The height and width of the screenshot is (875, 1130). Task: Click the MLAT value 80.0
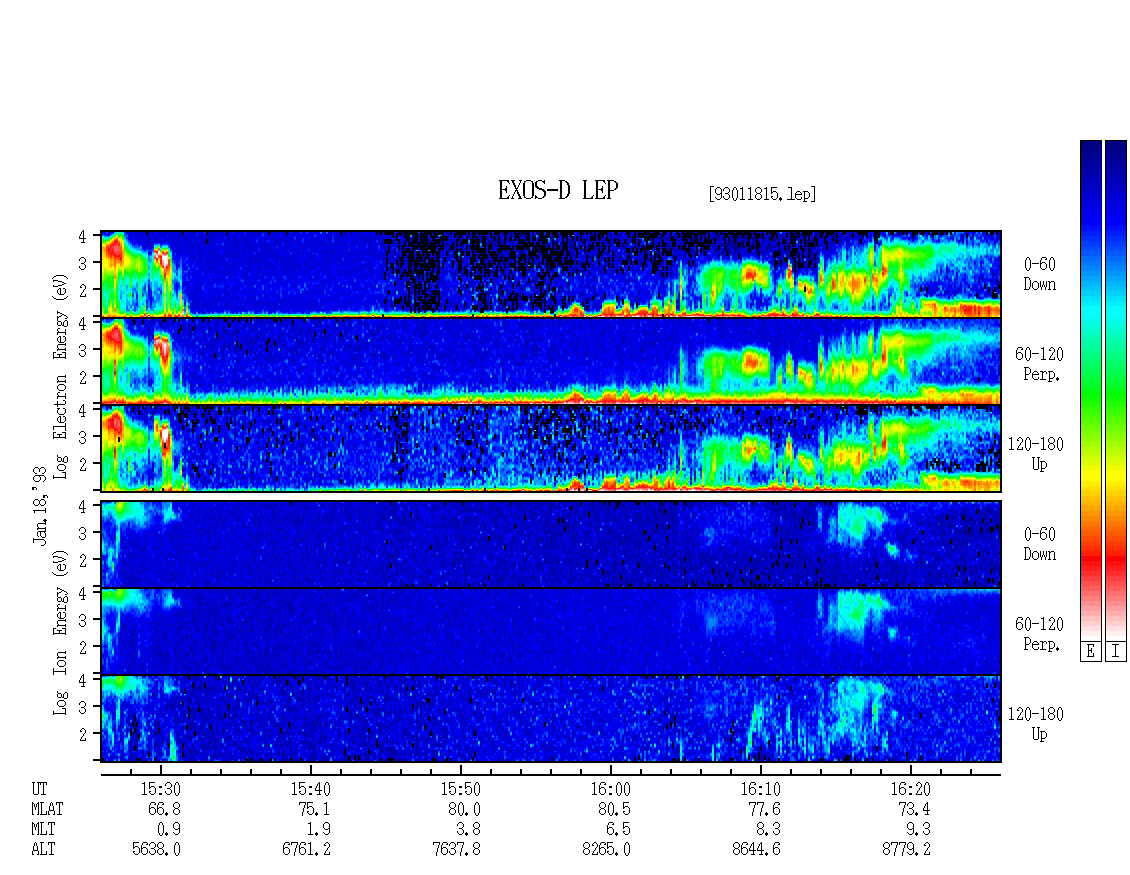(x=464, y=809)
